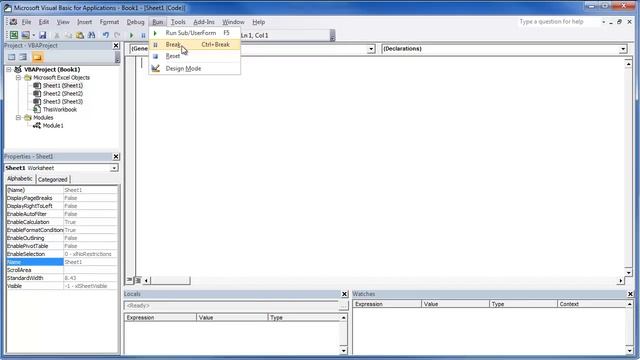Viewport: 640px width, 360px height.
Task: Select the StandardWidth property row
Action: click(x=62, y=278)
